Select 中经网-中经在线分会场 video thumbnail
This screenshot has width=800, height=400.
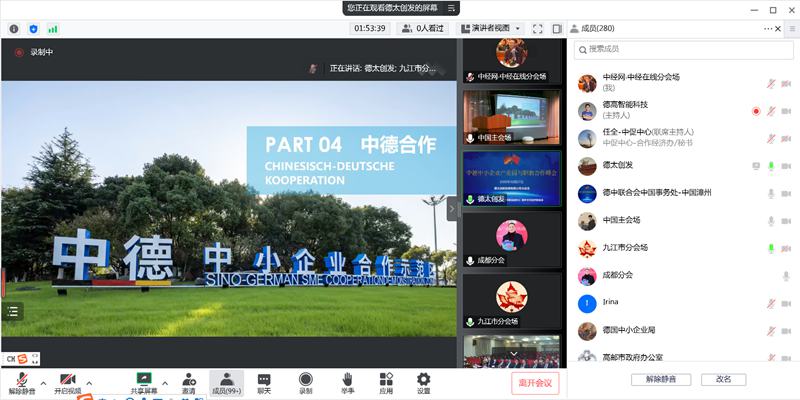pos(512,60)
